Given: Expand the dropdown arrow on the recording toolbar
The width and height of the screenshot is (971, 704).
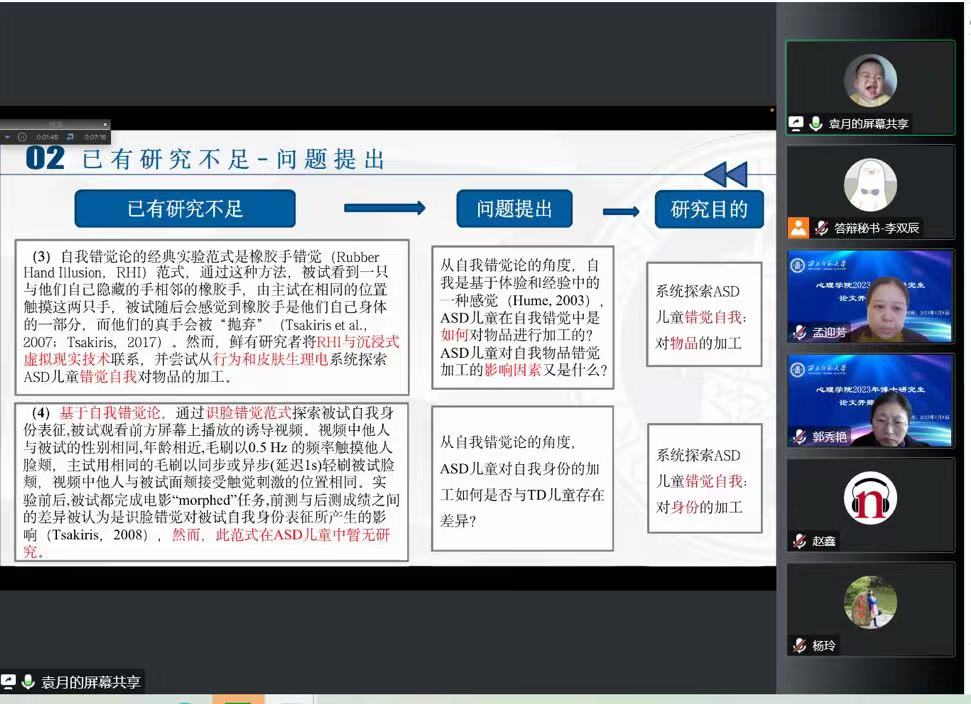Looking at the screenshot, I should click(x=7, y=136).
